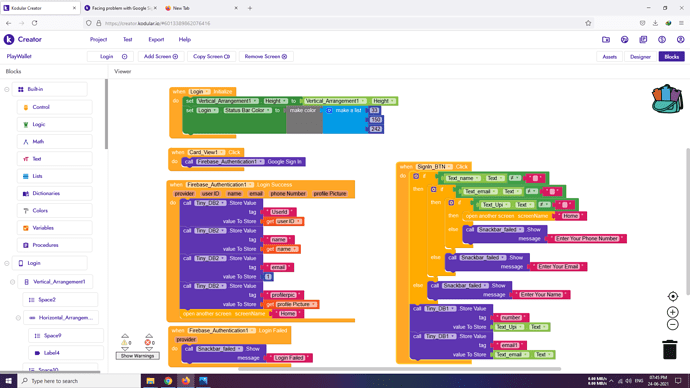Image resolution: width=690 pixels, height=388 pixels.
Task: Center the workspace with the target icon
Action: click(672, 296)
